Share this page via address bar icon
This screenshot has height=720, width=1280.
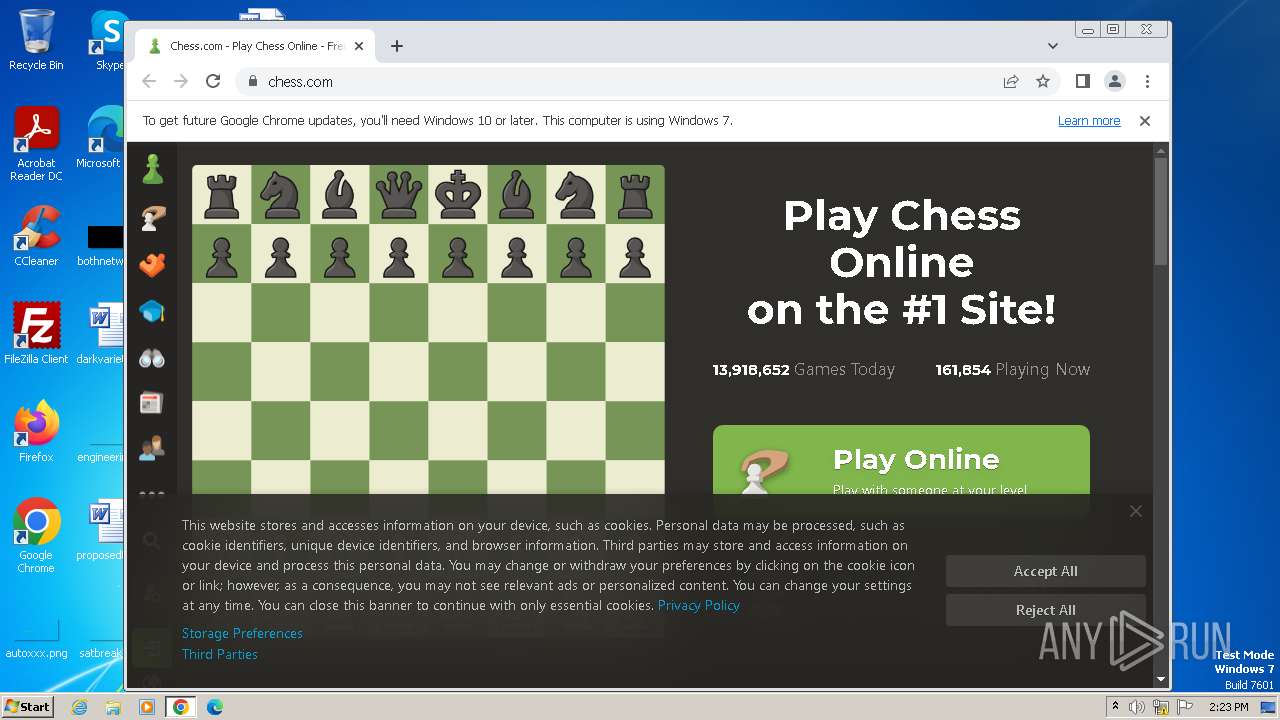(x=1011, y=81)
